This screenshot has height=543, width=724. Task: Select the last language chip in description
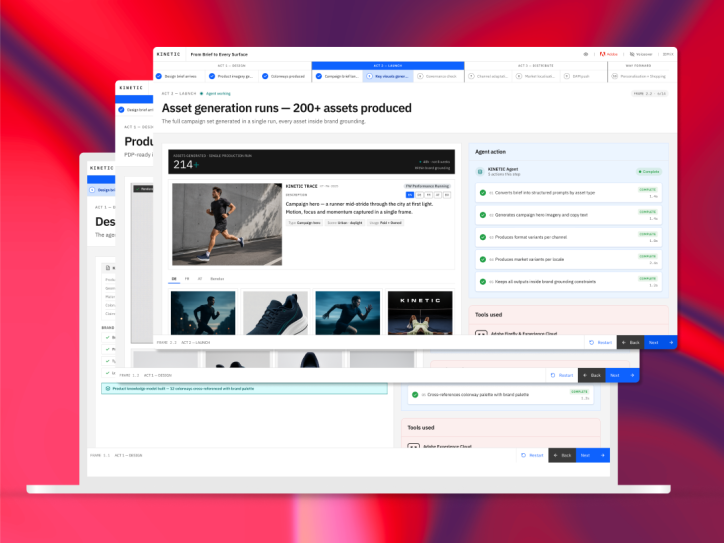447,195
